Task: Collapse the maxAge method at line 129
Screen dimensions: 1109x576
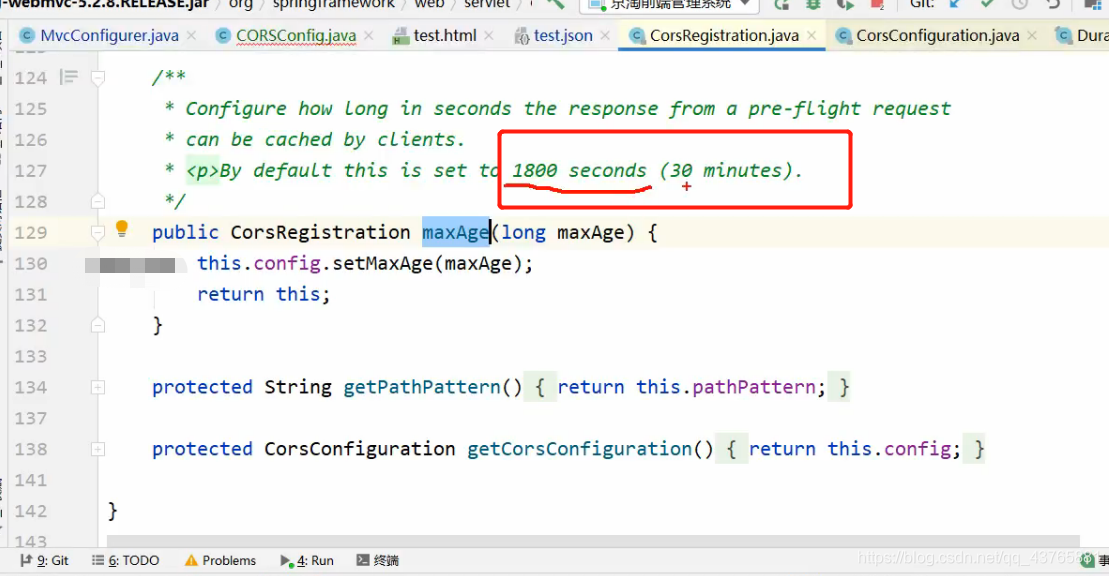Action: click(x=98, y=232)
